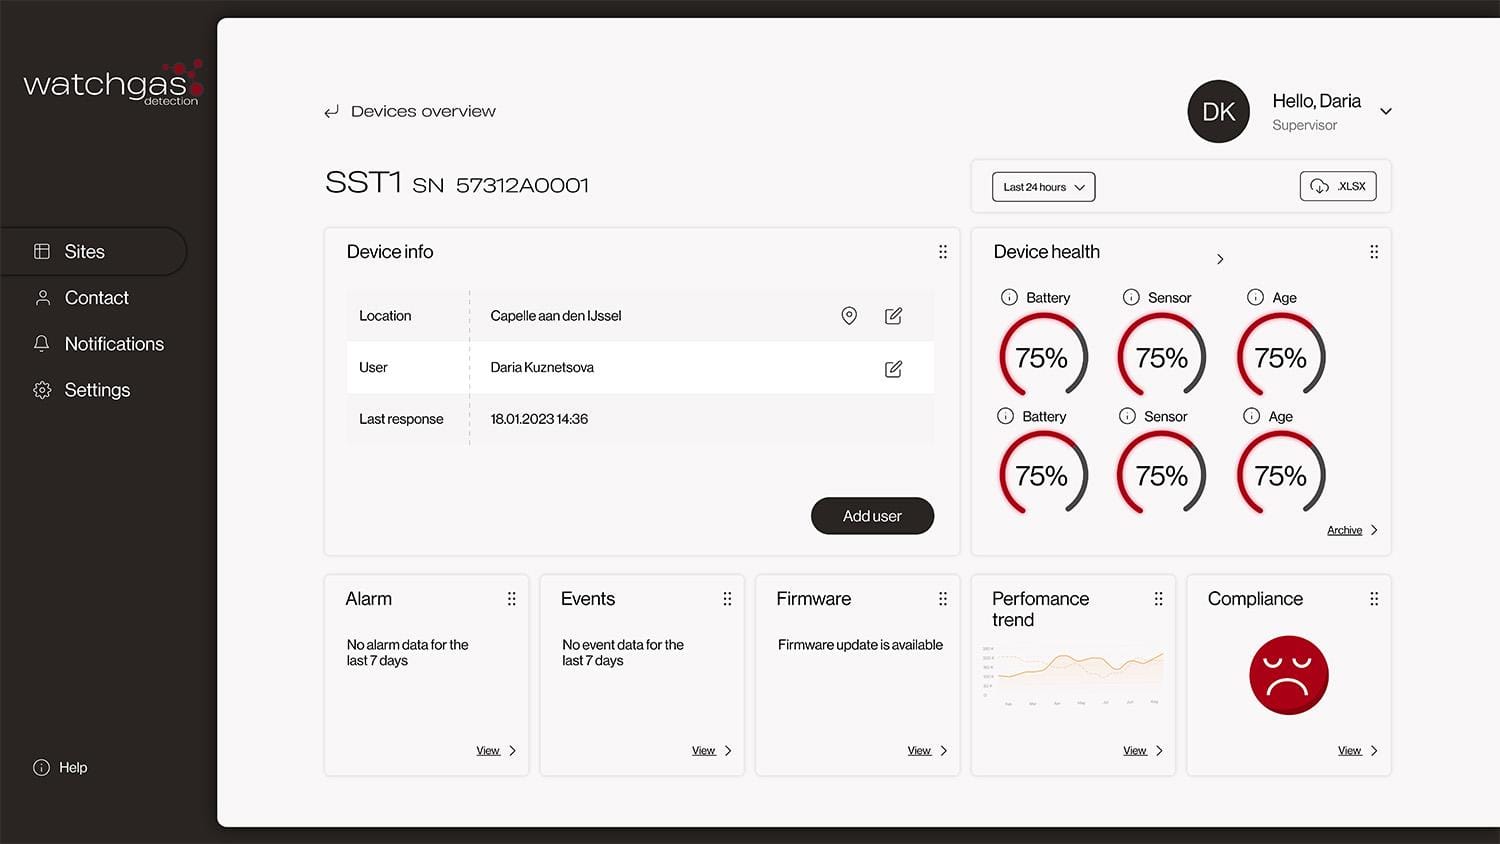1500x844 pixels.
Task: Open the Archive link in Device health
Action: 1345,530
